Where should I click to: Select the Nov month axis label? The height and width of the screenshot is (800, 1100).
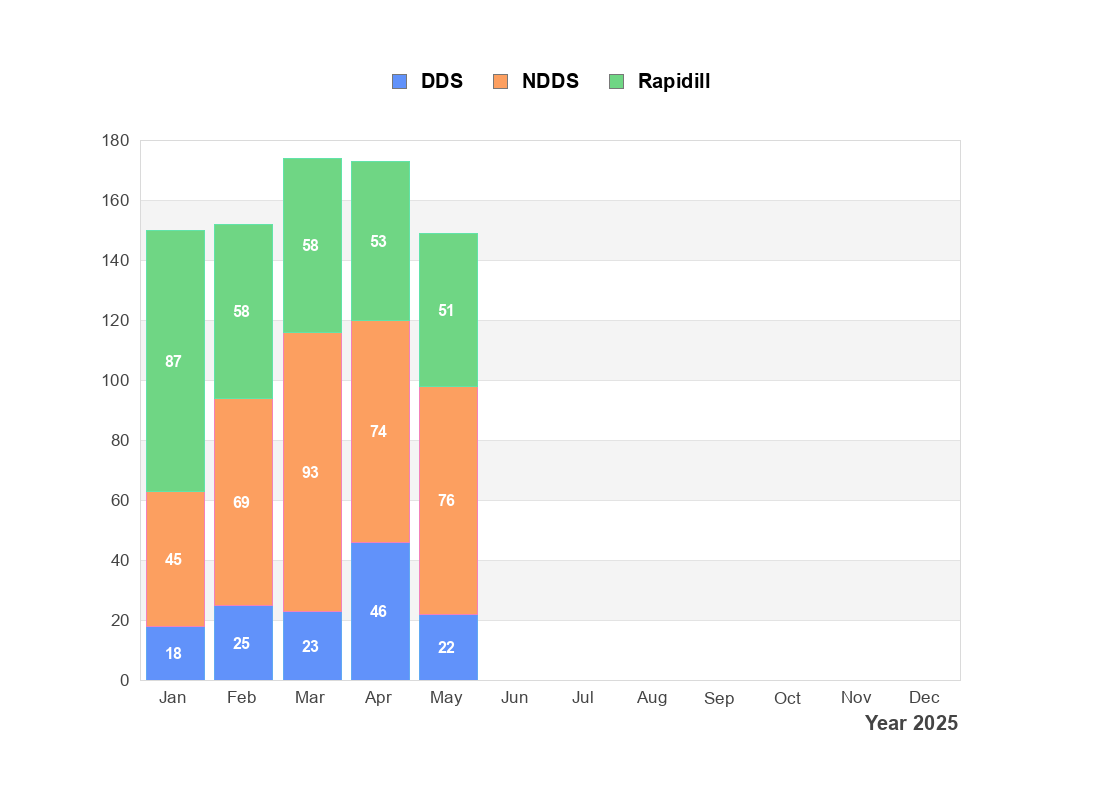click(x=856, y=698)
